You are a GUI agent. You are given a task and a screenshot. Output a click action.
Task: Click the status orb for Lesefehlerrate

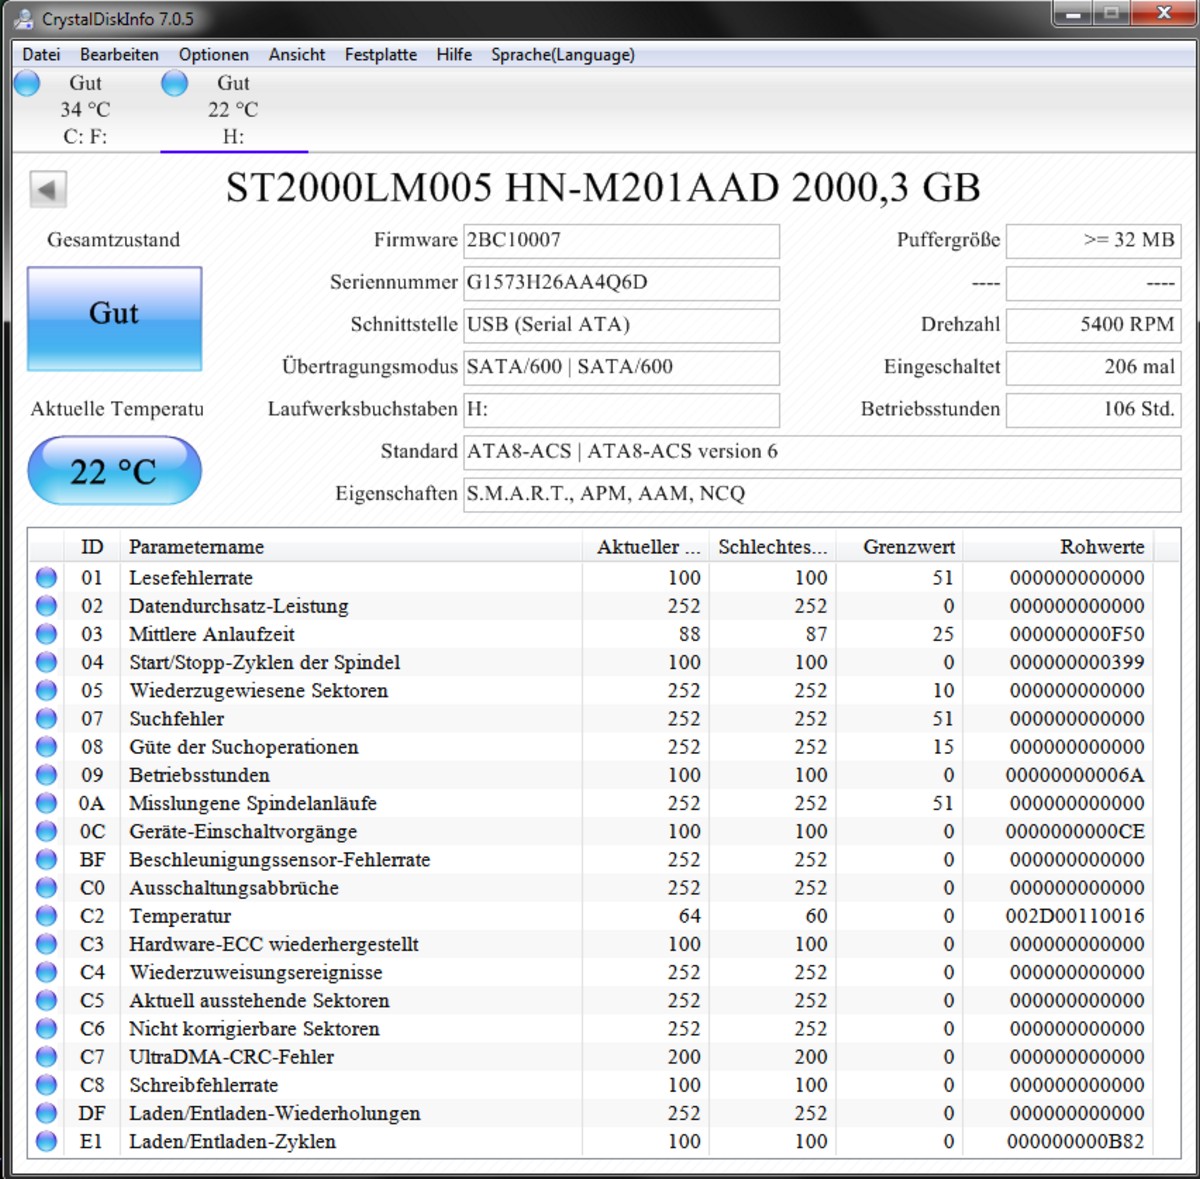pyautogui.click(x=46, y=578)
